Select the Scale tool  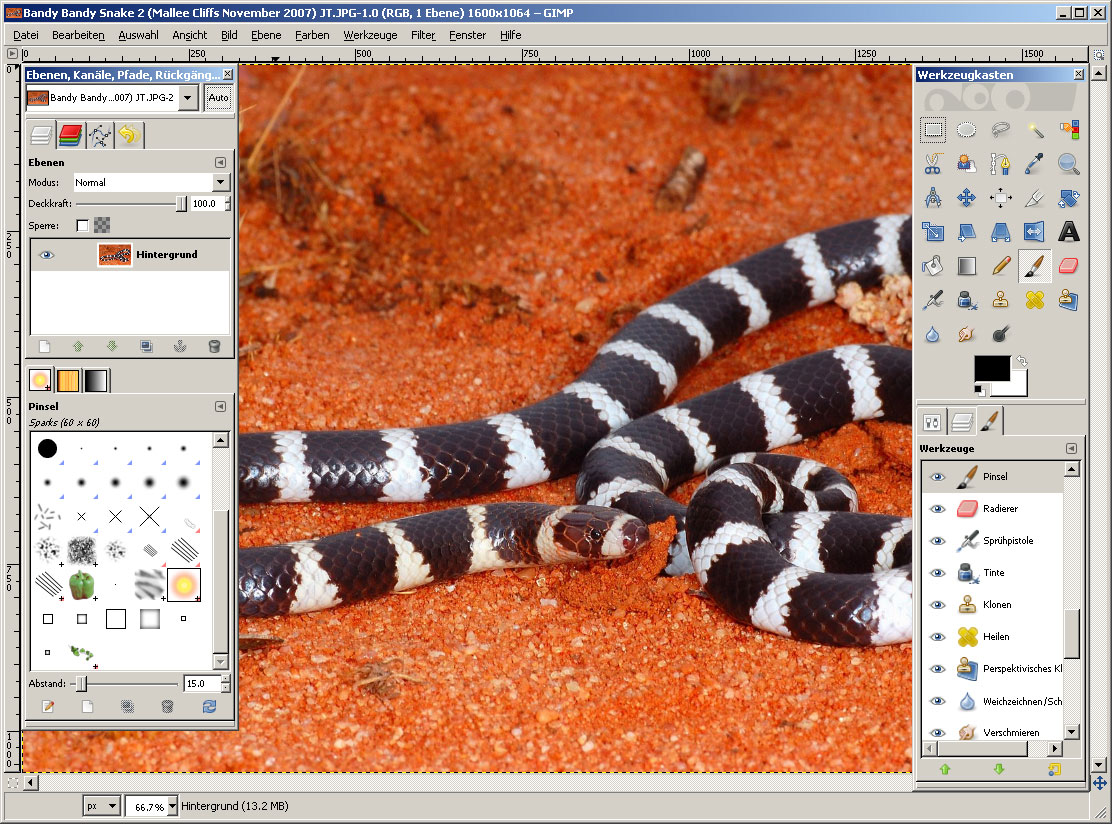[933, 232]
